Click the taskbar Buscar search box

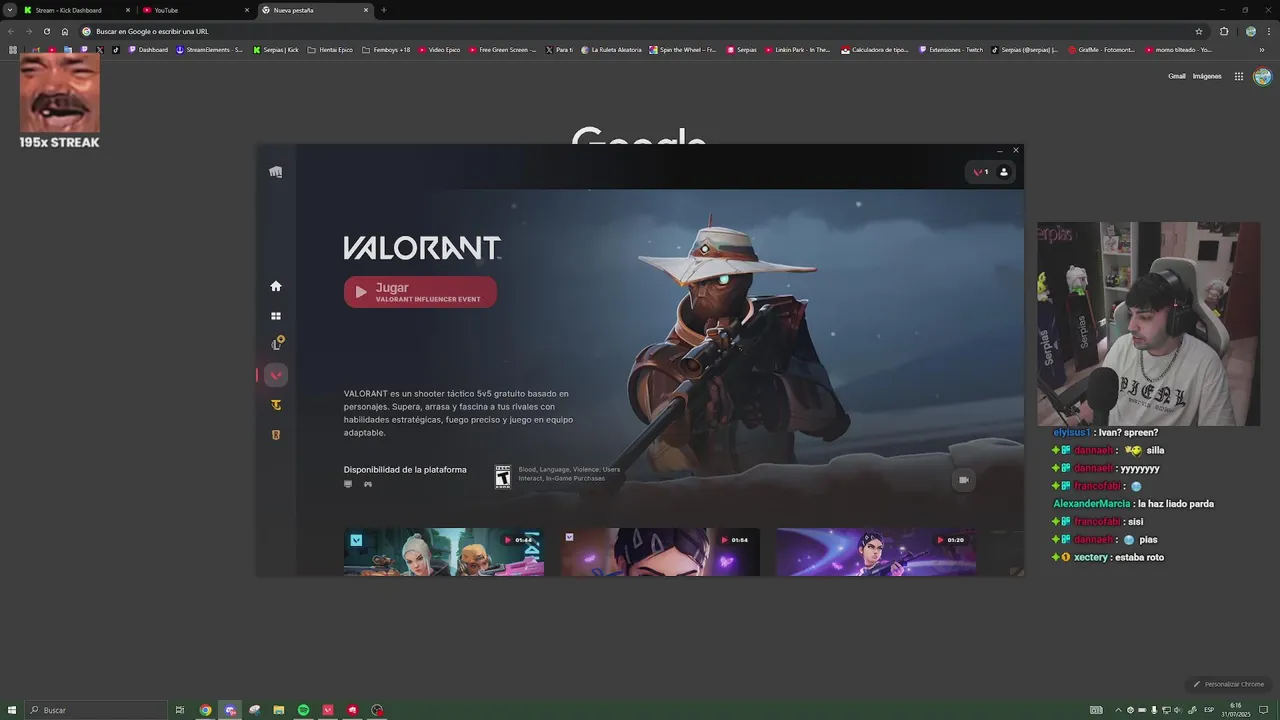pyautogui.click(x=97, y=710)
